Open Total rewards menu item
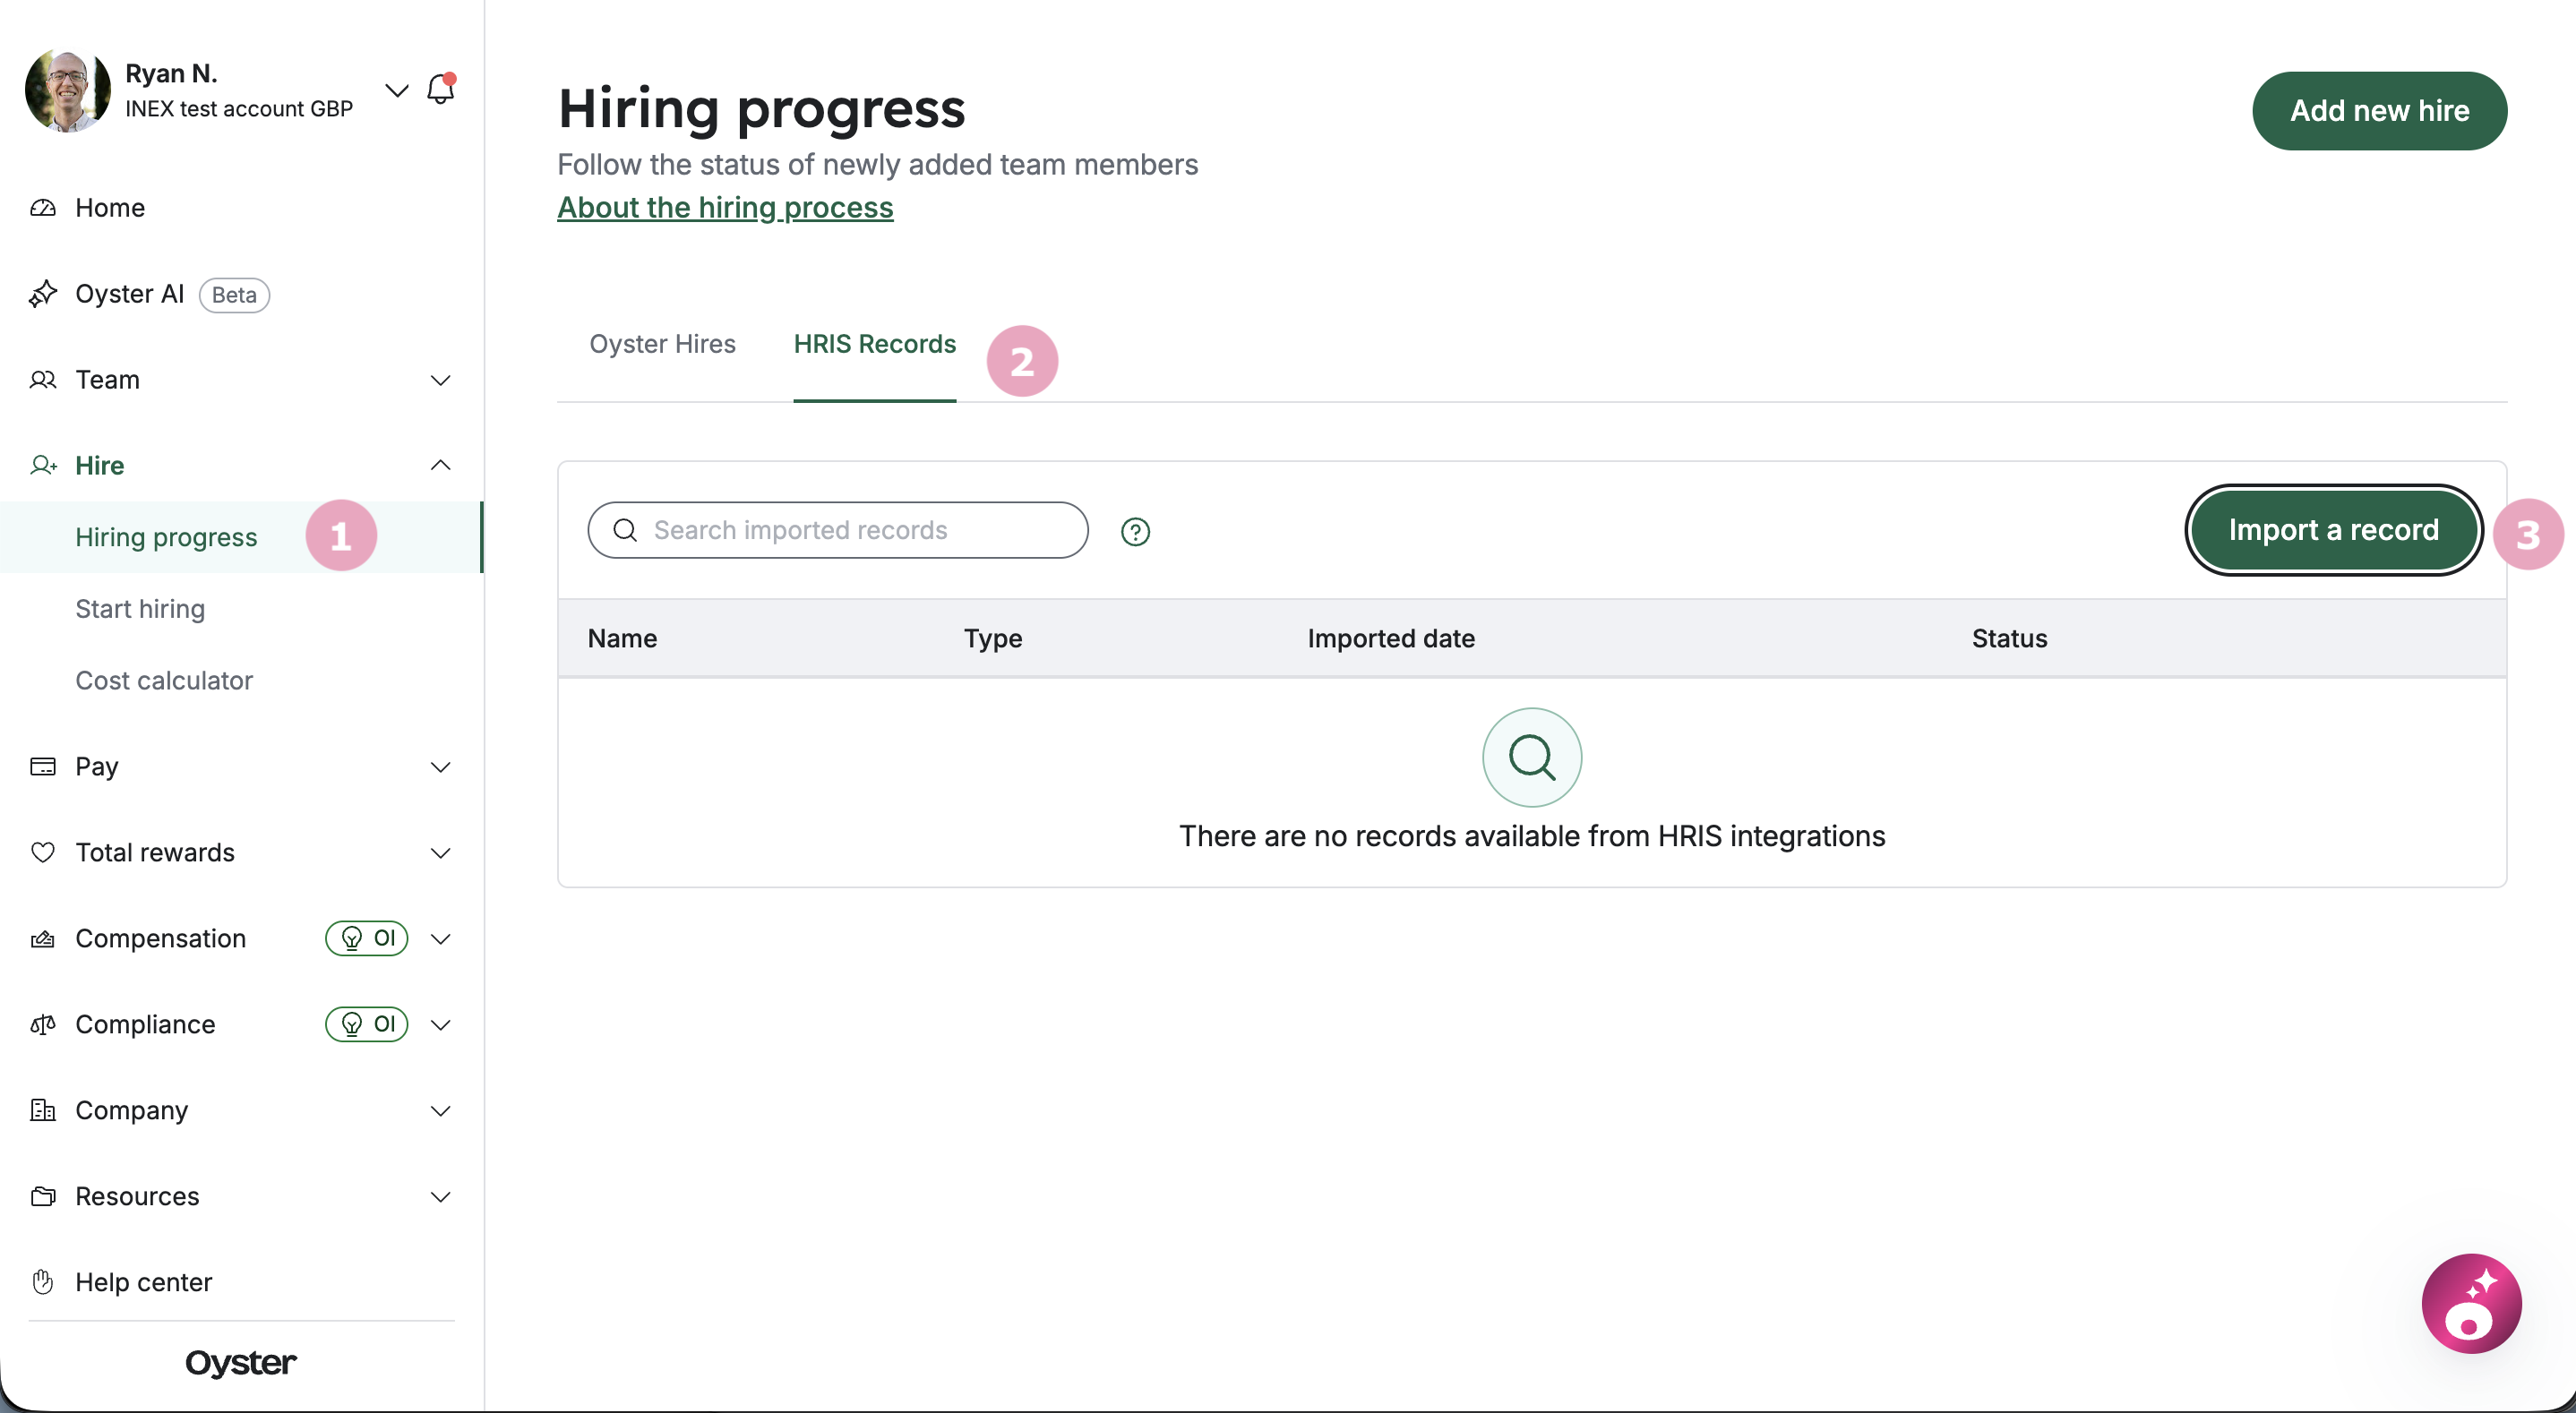This screenshot has width=2576, height=1413. (155, 853)
